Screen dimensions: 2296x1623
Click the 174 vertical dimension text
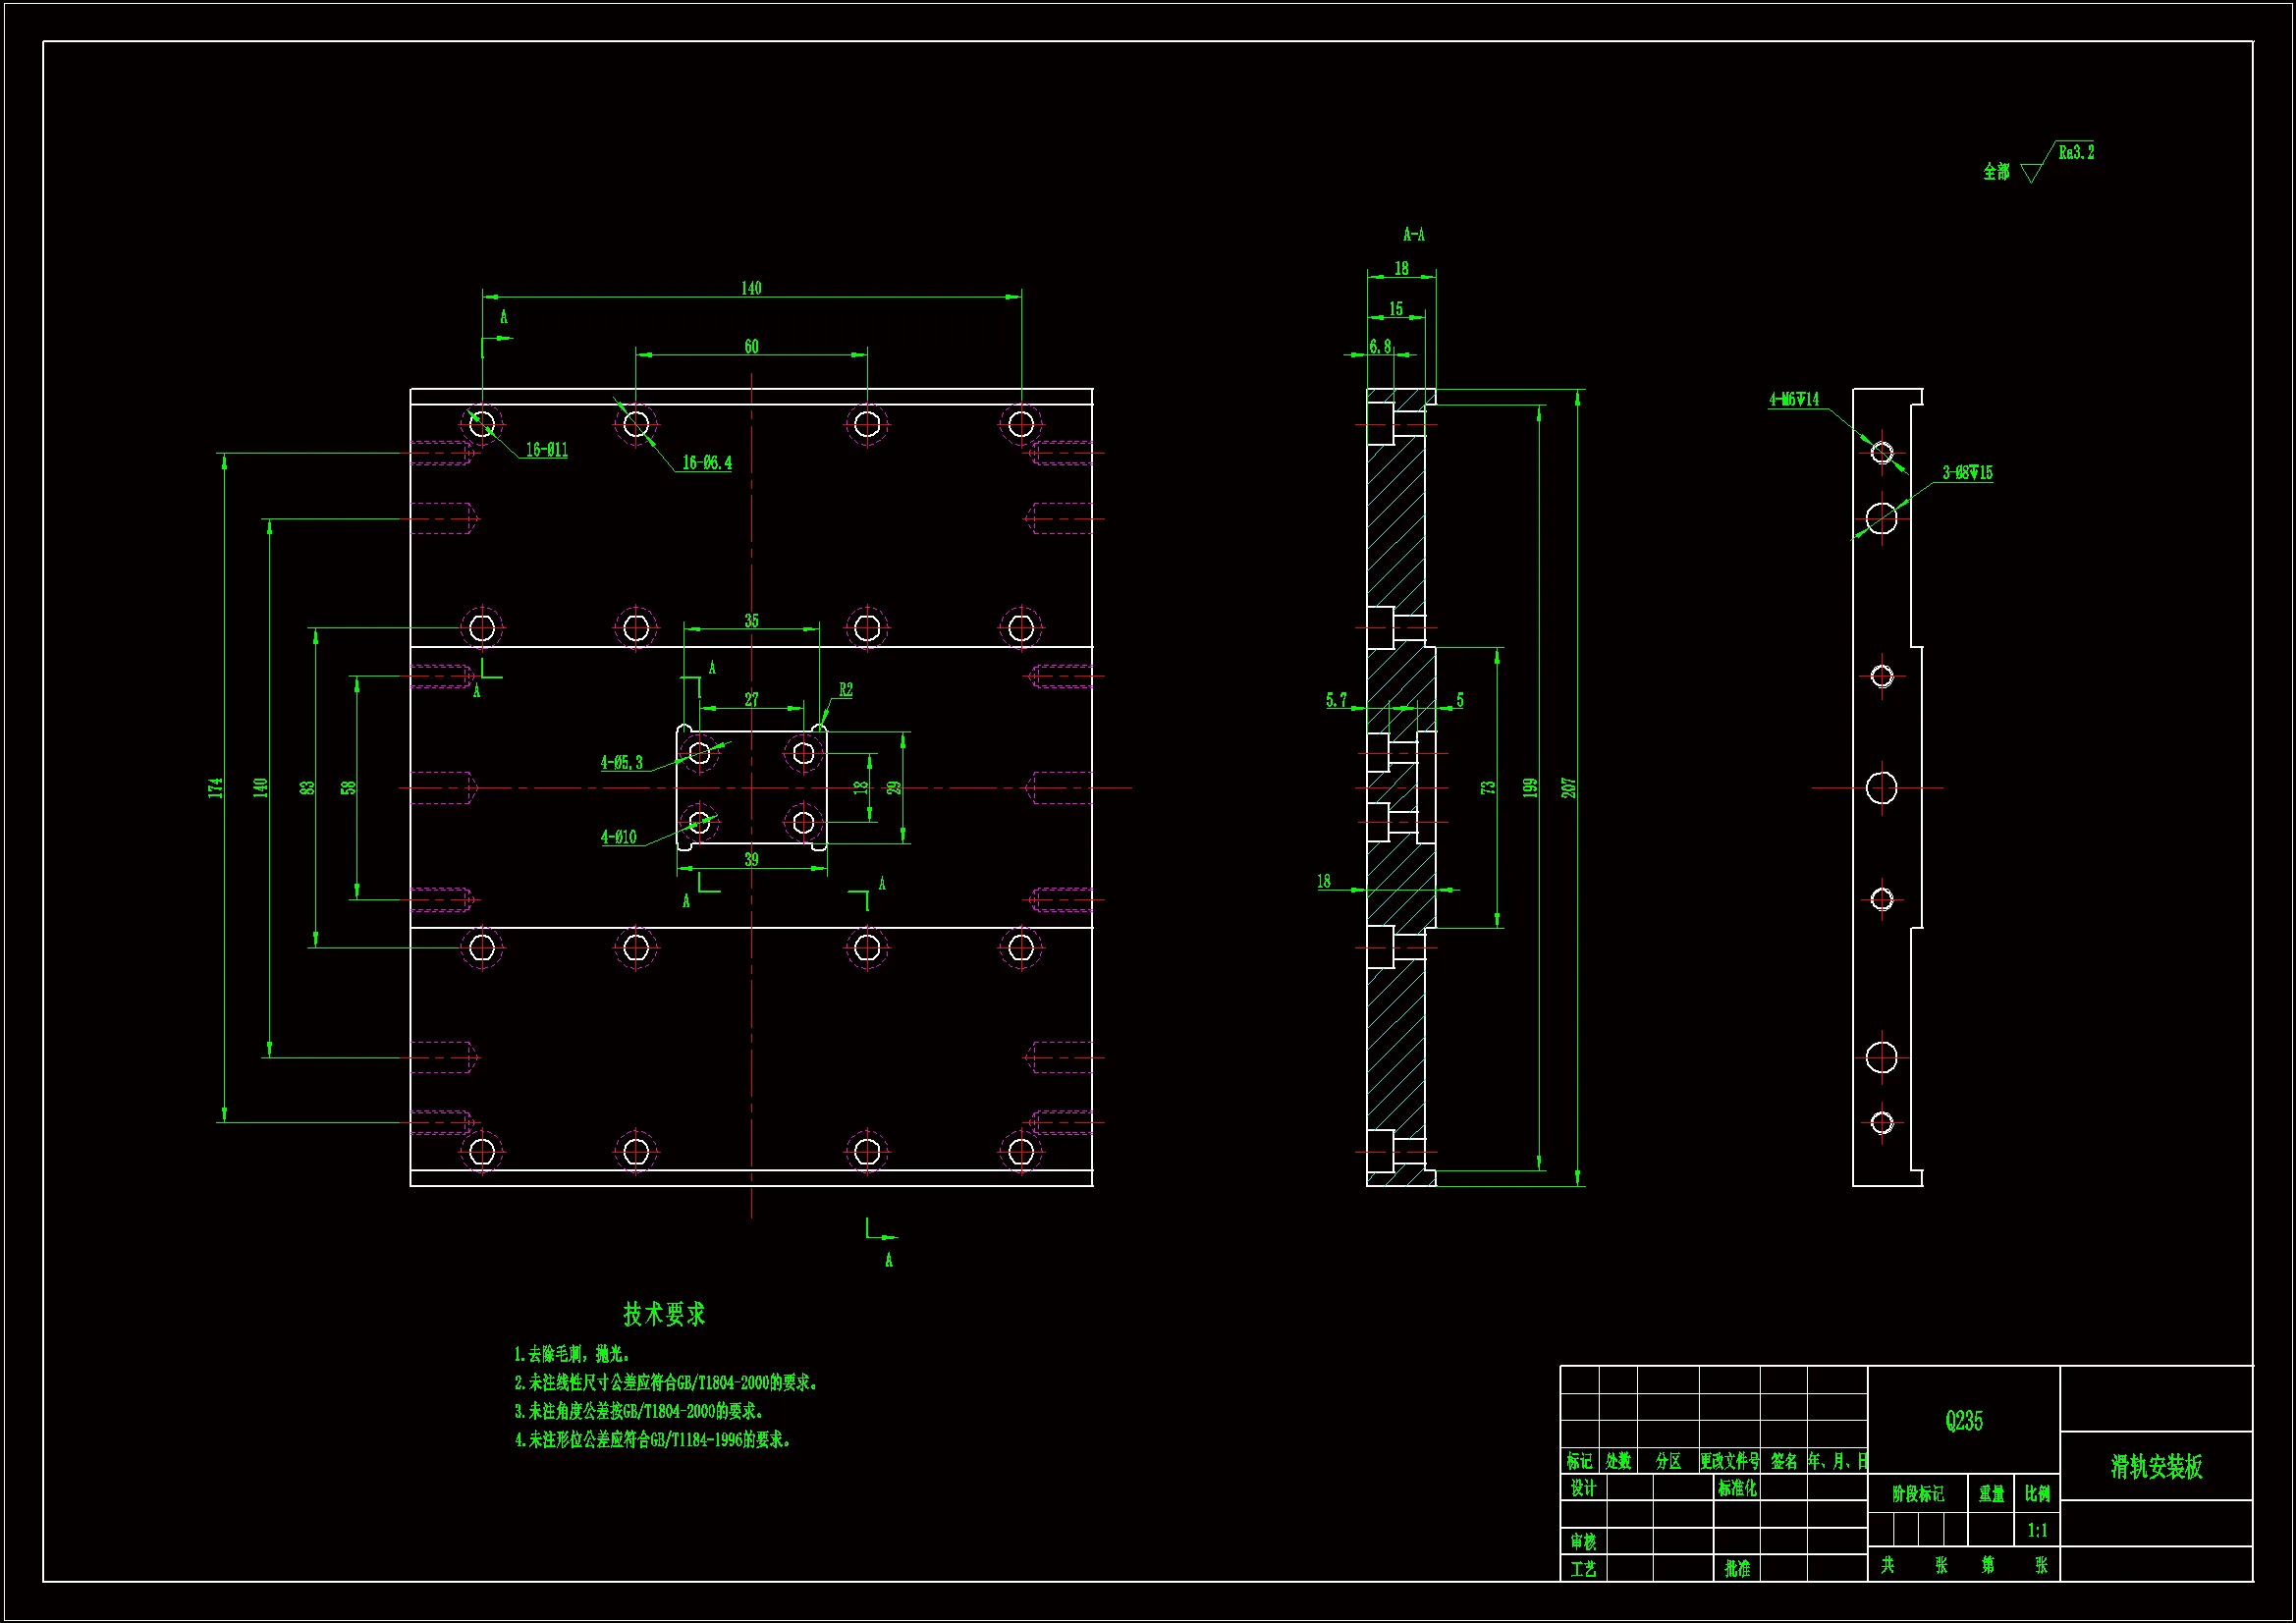click(215, 788)
